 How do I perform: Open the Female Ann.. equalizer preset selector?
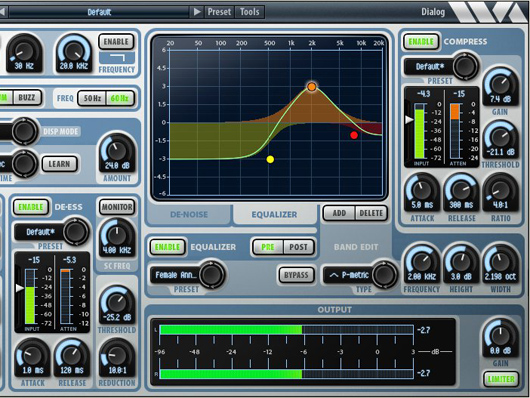click(176, 275)
